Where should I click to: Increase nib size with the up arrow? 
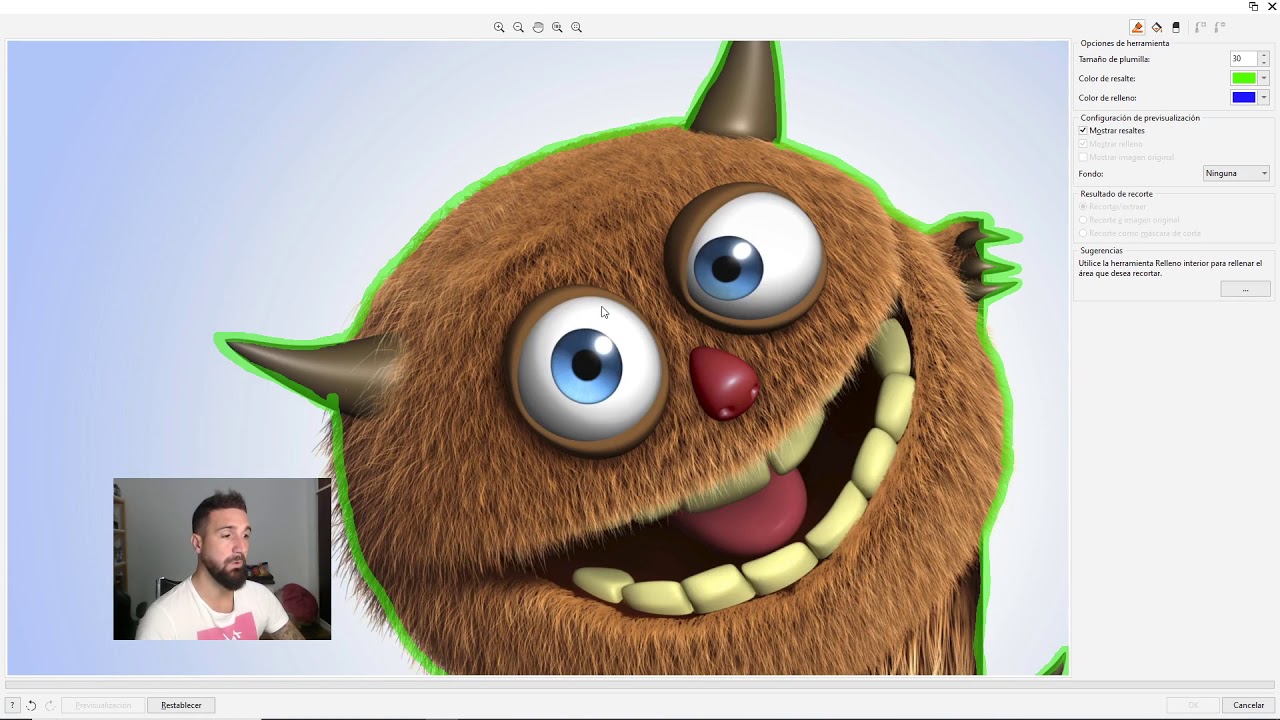1264,55
